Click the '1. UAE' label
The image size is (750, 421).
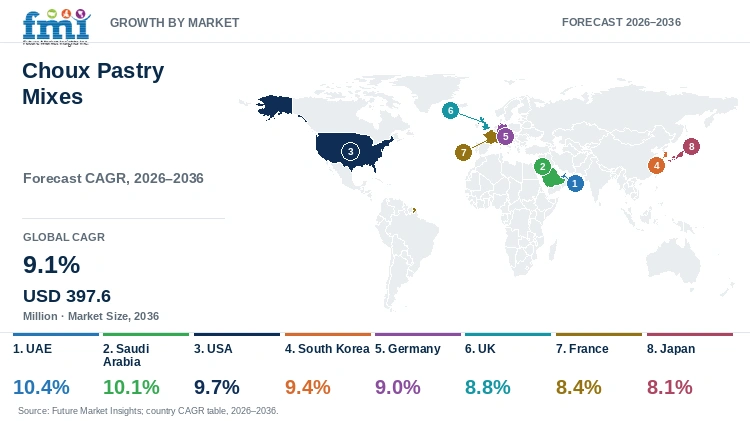click(x=33, y=349)
